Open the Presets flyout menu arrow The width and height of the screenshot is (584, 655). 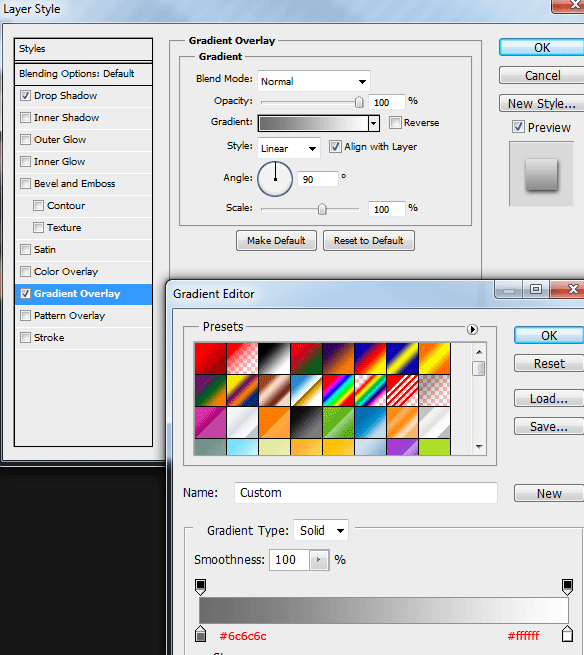click(472, 330)
